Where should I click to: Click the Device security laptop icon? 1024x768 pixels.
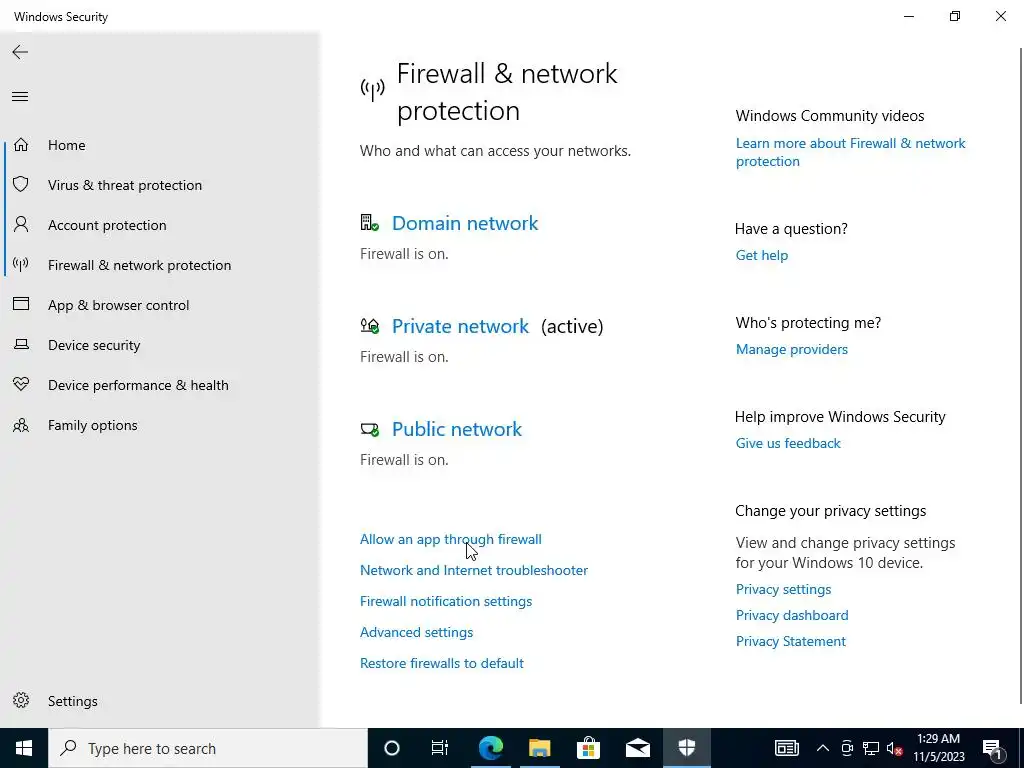point(21,345)
